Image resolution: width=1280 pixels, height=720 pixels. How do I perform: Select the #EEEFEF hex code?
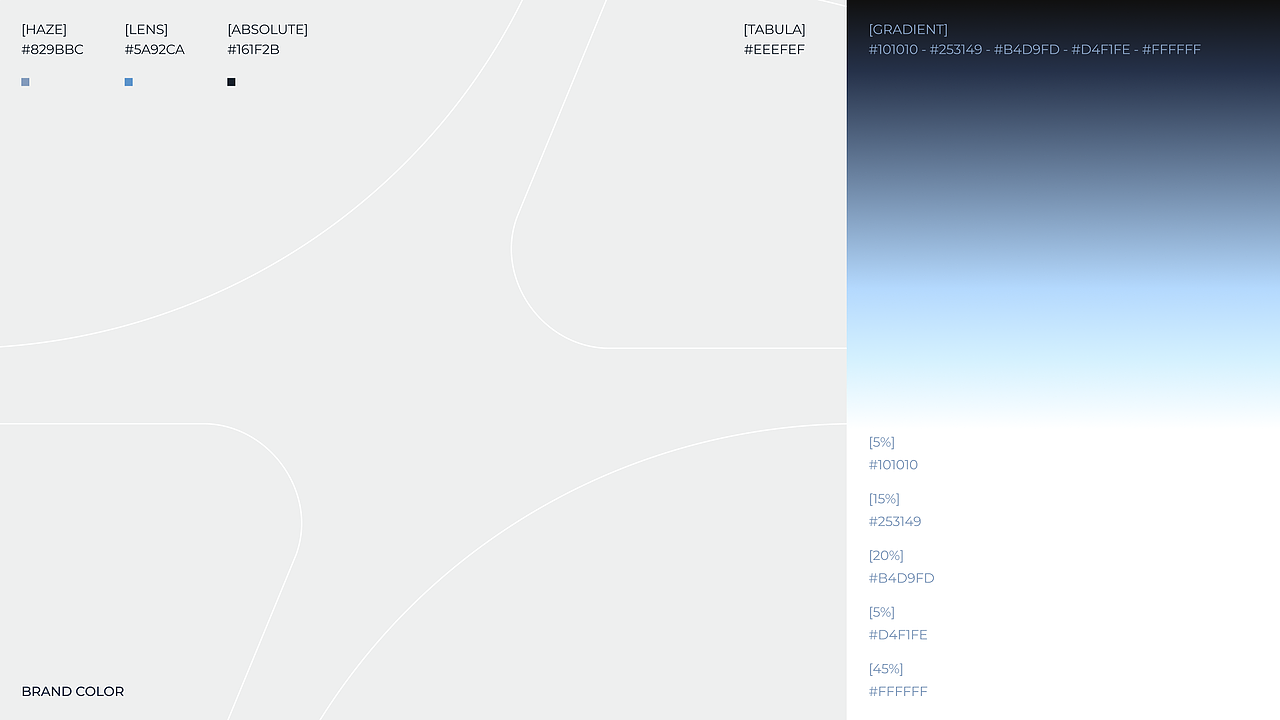[774, 49]
